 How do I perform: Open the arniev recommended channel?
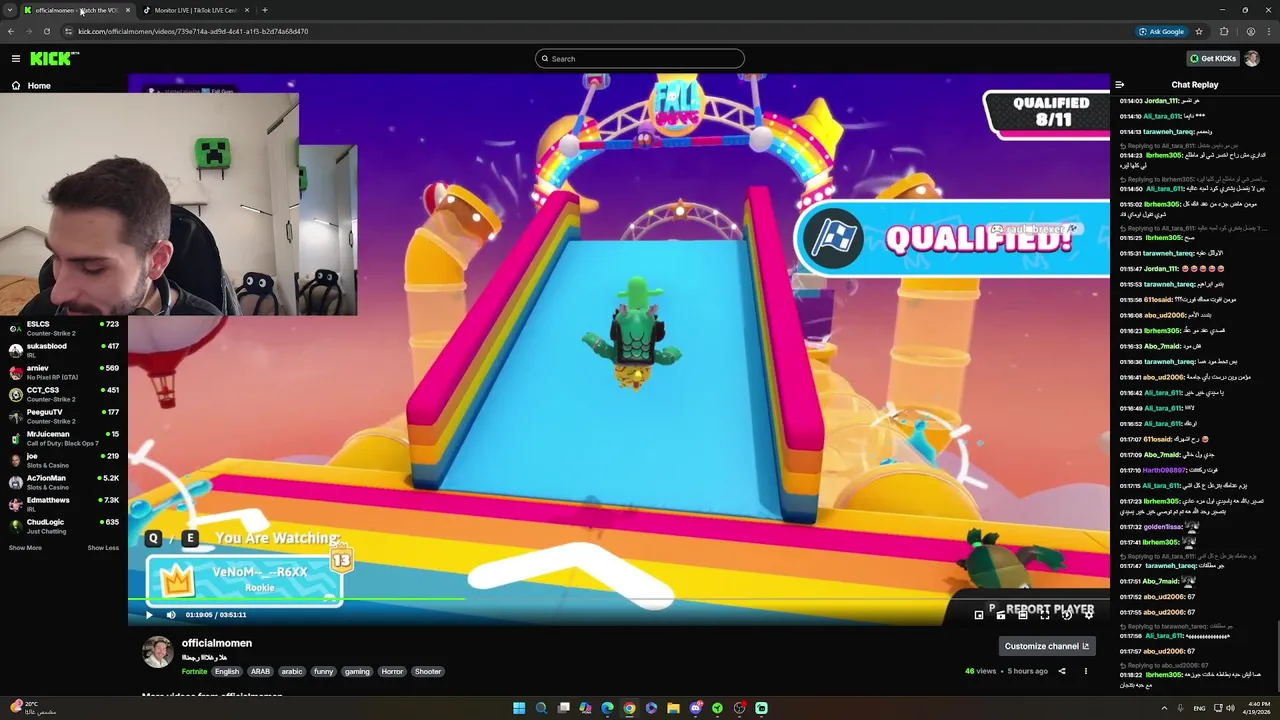[x=64, y=372]
